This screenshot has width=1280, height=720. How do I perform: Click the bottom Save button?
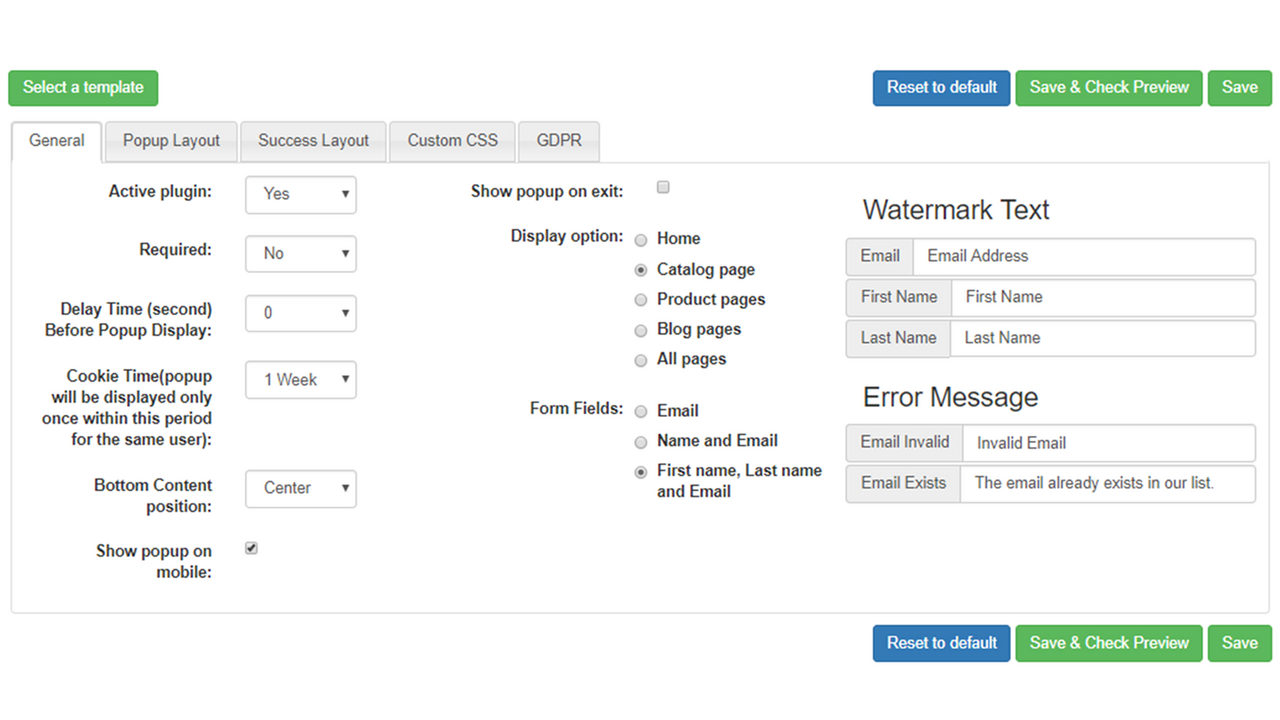[x=1240, y=643]
